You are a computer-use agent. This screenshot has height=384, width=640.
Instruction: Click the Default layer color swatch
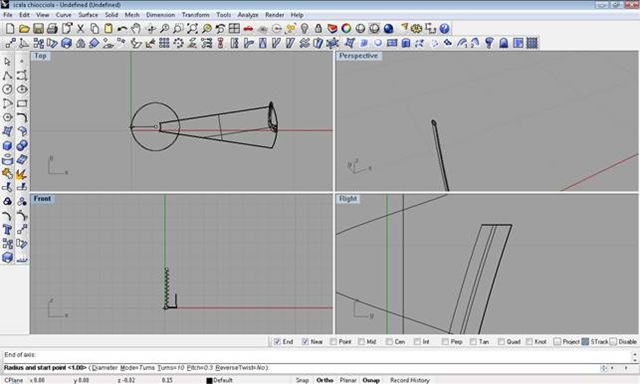(x=209, y=380)
